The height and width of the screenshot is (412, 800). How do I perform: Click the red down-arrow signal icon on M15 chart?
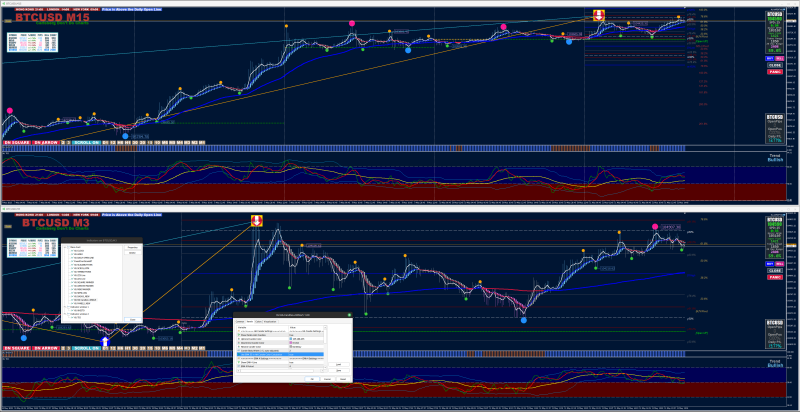(x=598, y=15)
